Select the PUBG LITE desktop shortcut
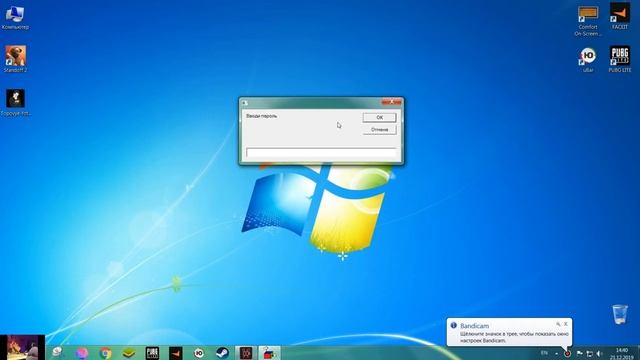The image size is (640, 360). (620, 59)
